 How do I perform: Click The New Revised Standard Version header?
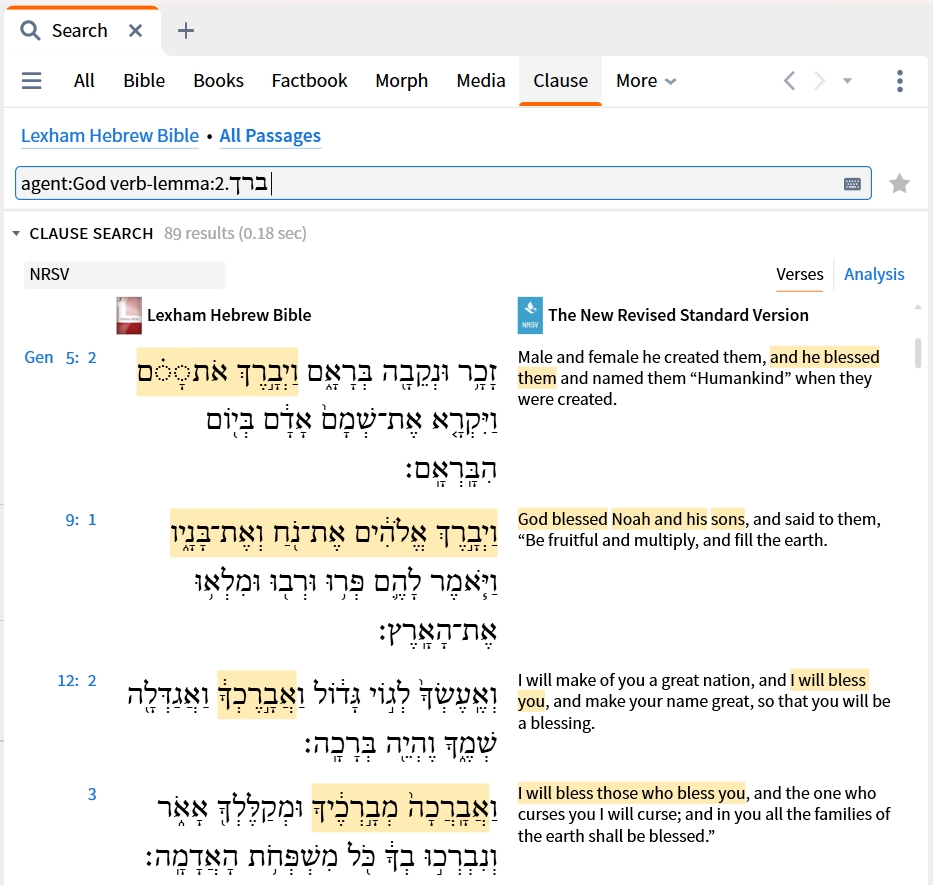tap(678, 315)
